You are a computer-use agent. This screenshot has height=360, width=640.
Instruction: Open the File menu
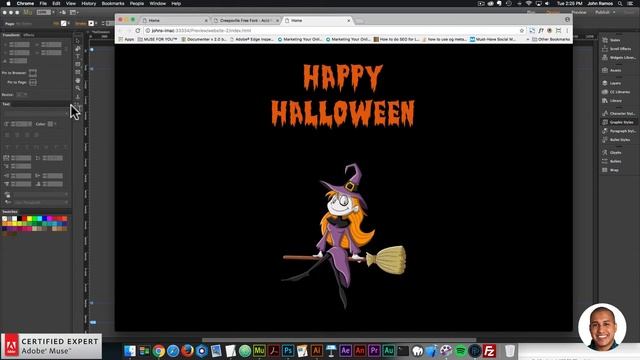[43, 3]
